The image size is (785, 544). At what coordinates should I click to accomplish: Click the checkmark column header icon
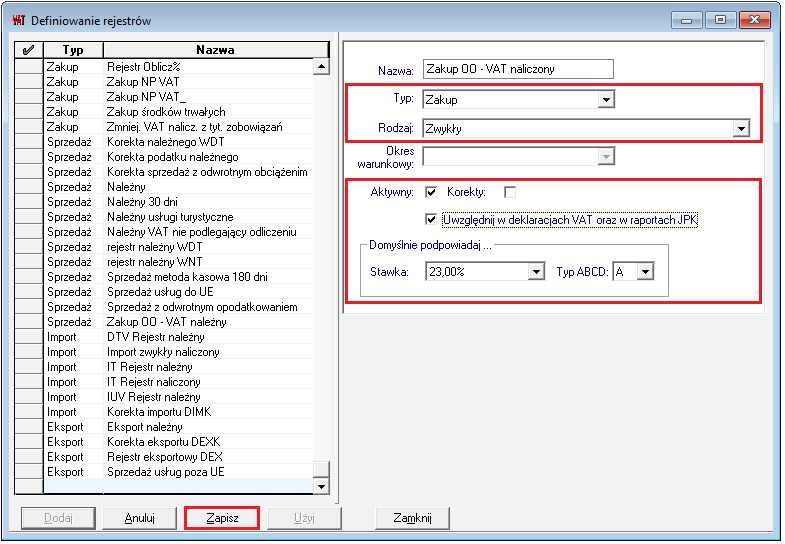point(29,50)
